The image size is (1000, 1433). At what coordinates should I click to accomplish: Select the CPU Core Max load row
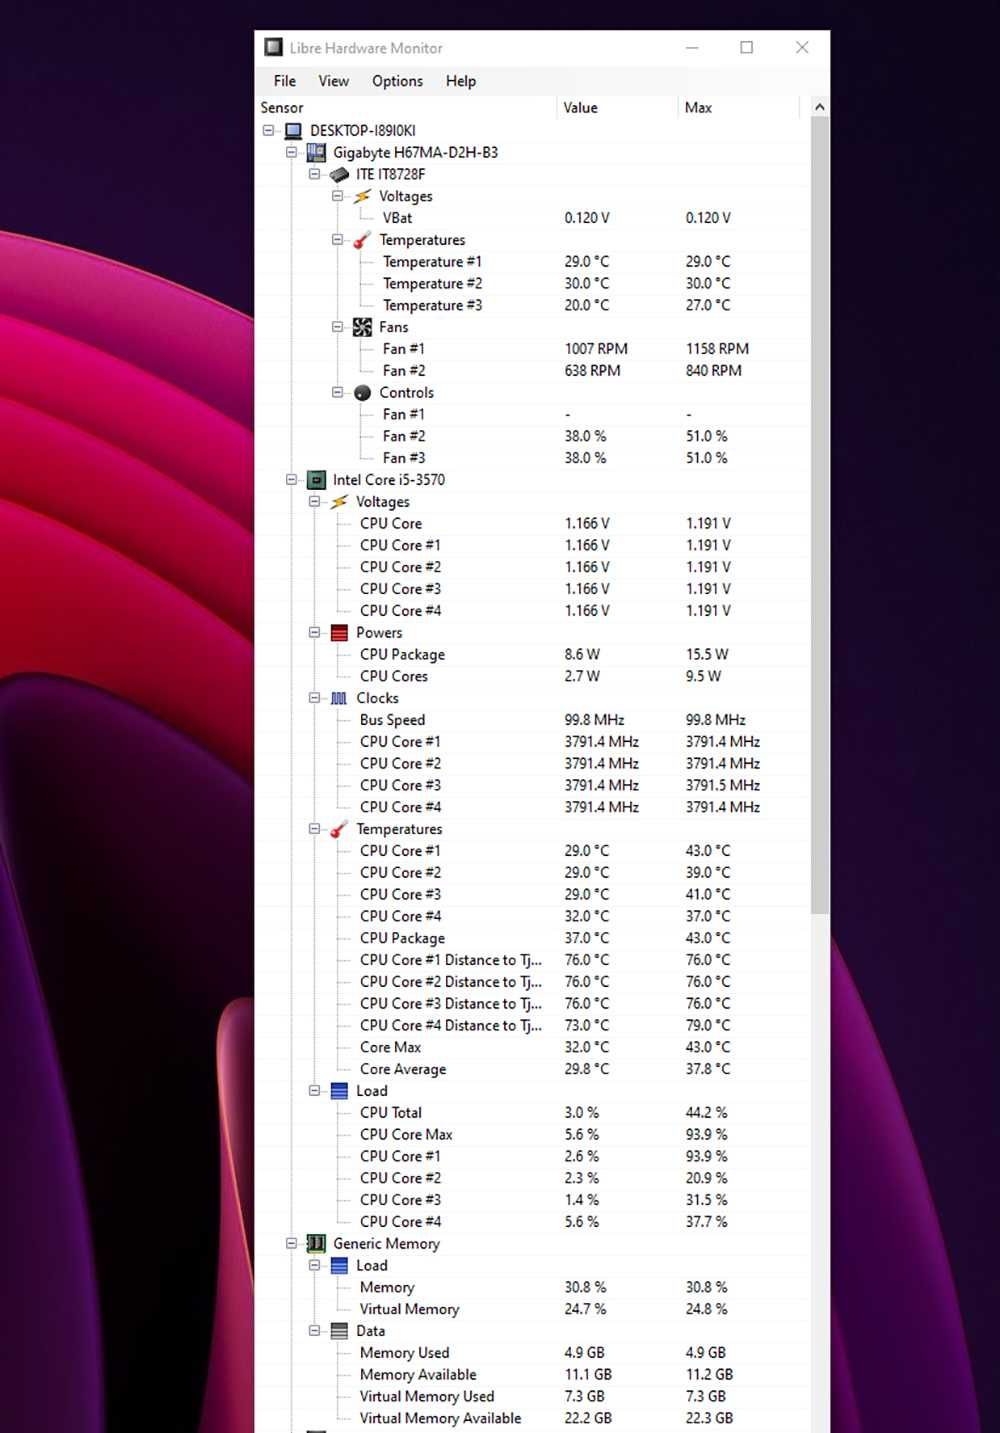tap(532, 1135)
